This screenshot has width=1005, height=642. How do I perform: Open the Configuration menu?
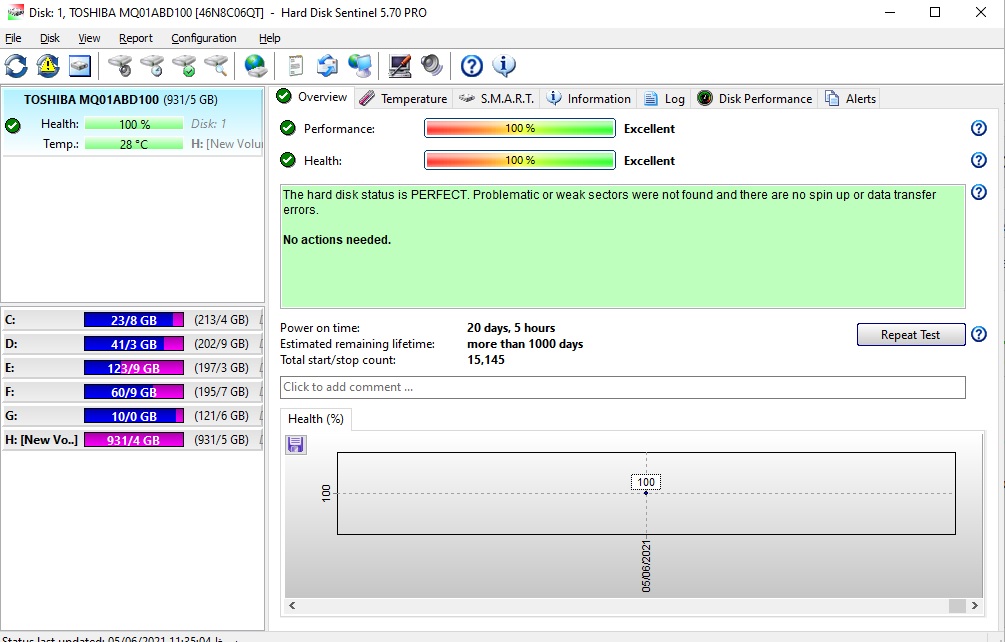[x=204, y=38]
